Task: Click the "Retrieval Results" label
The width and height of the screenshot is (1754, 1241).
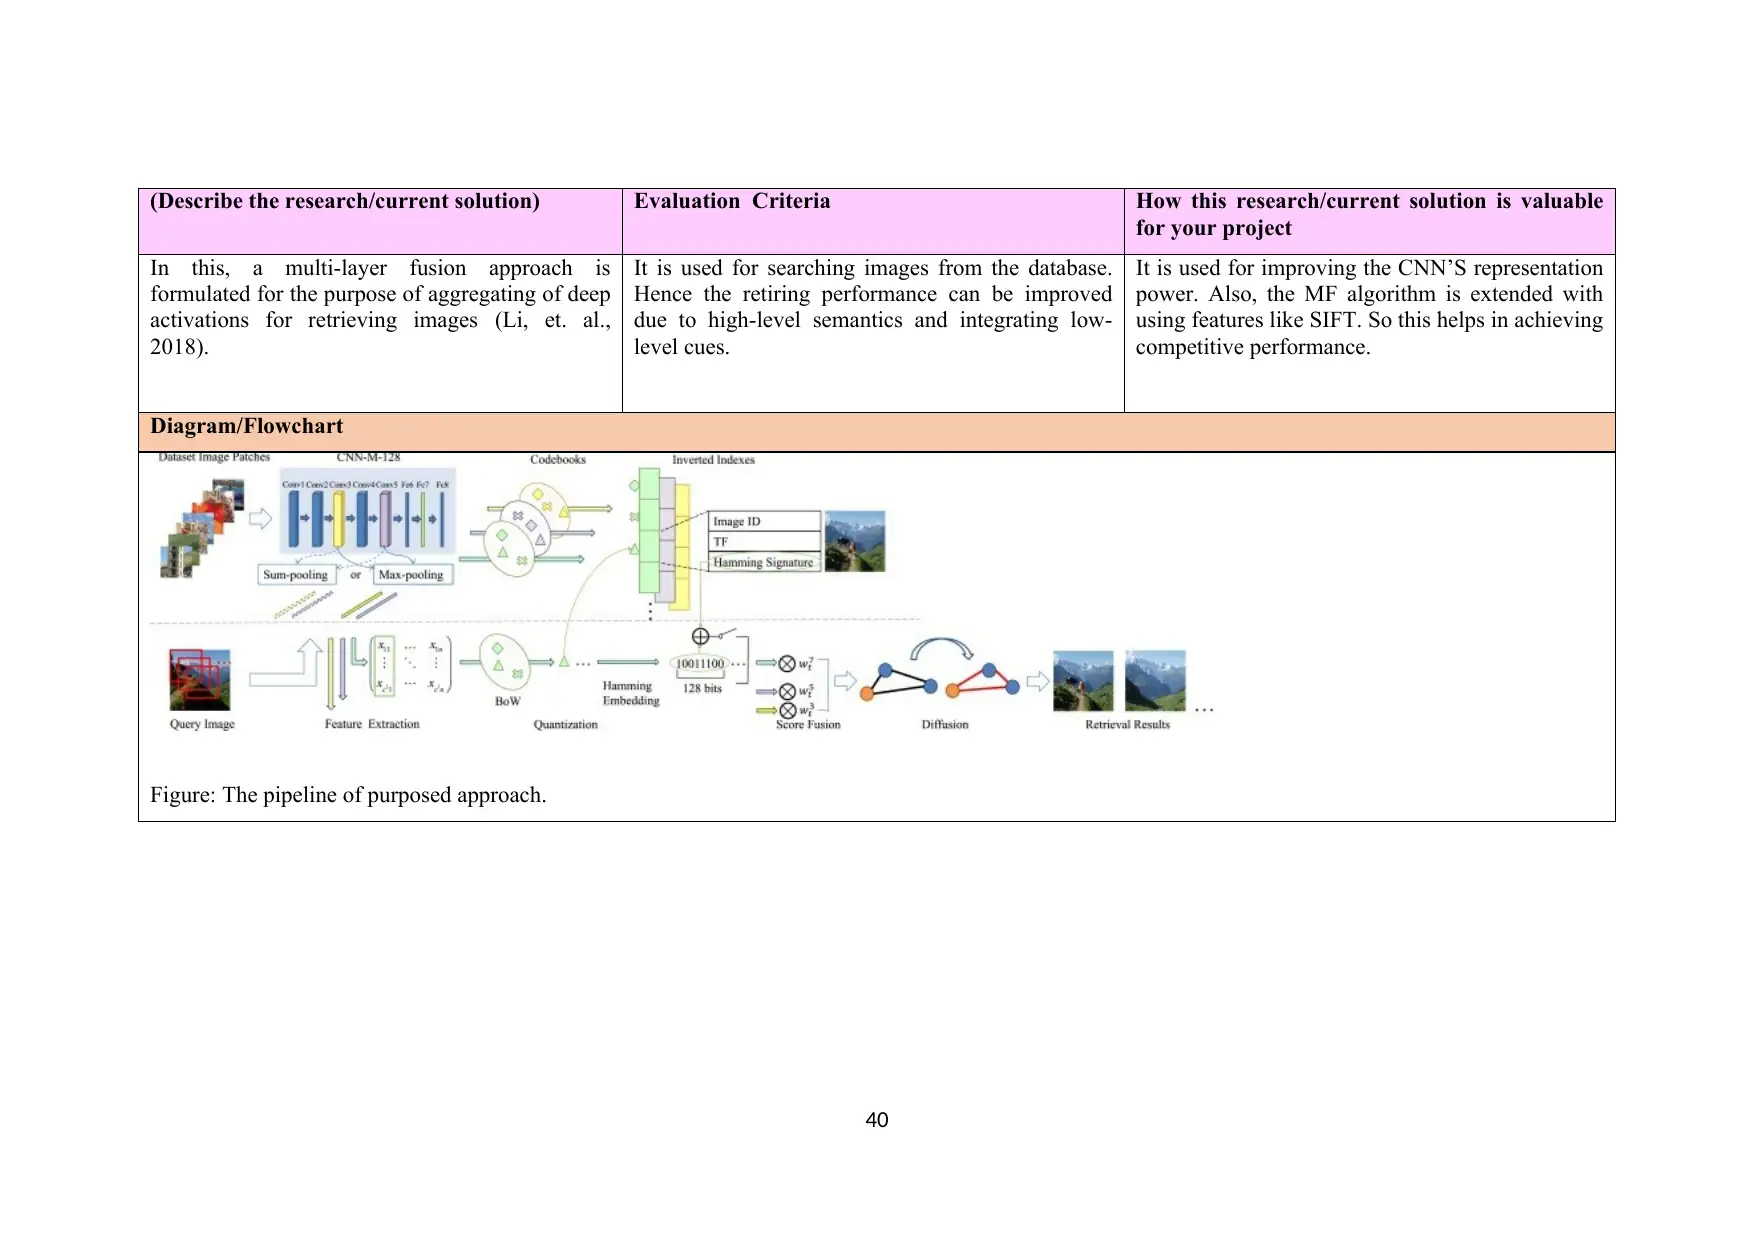Action: [x=1127, y=724]
